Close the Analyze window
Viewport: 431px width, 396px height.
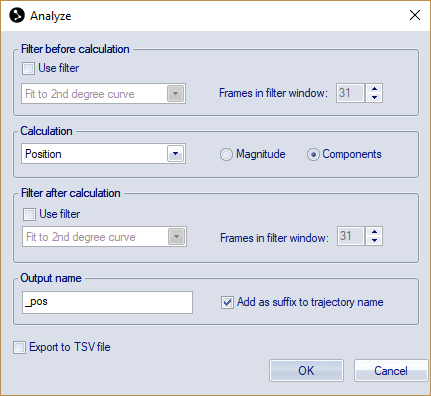click(x=415, y=15)
